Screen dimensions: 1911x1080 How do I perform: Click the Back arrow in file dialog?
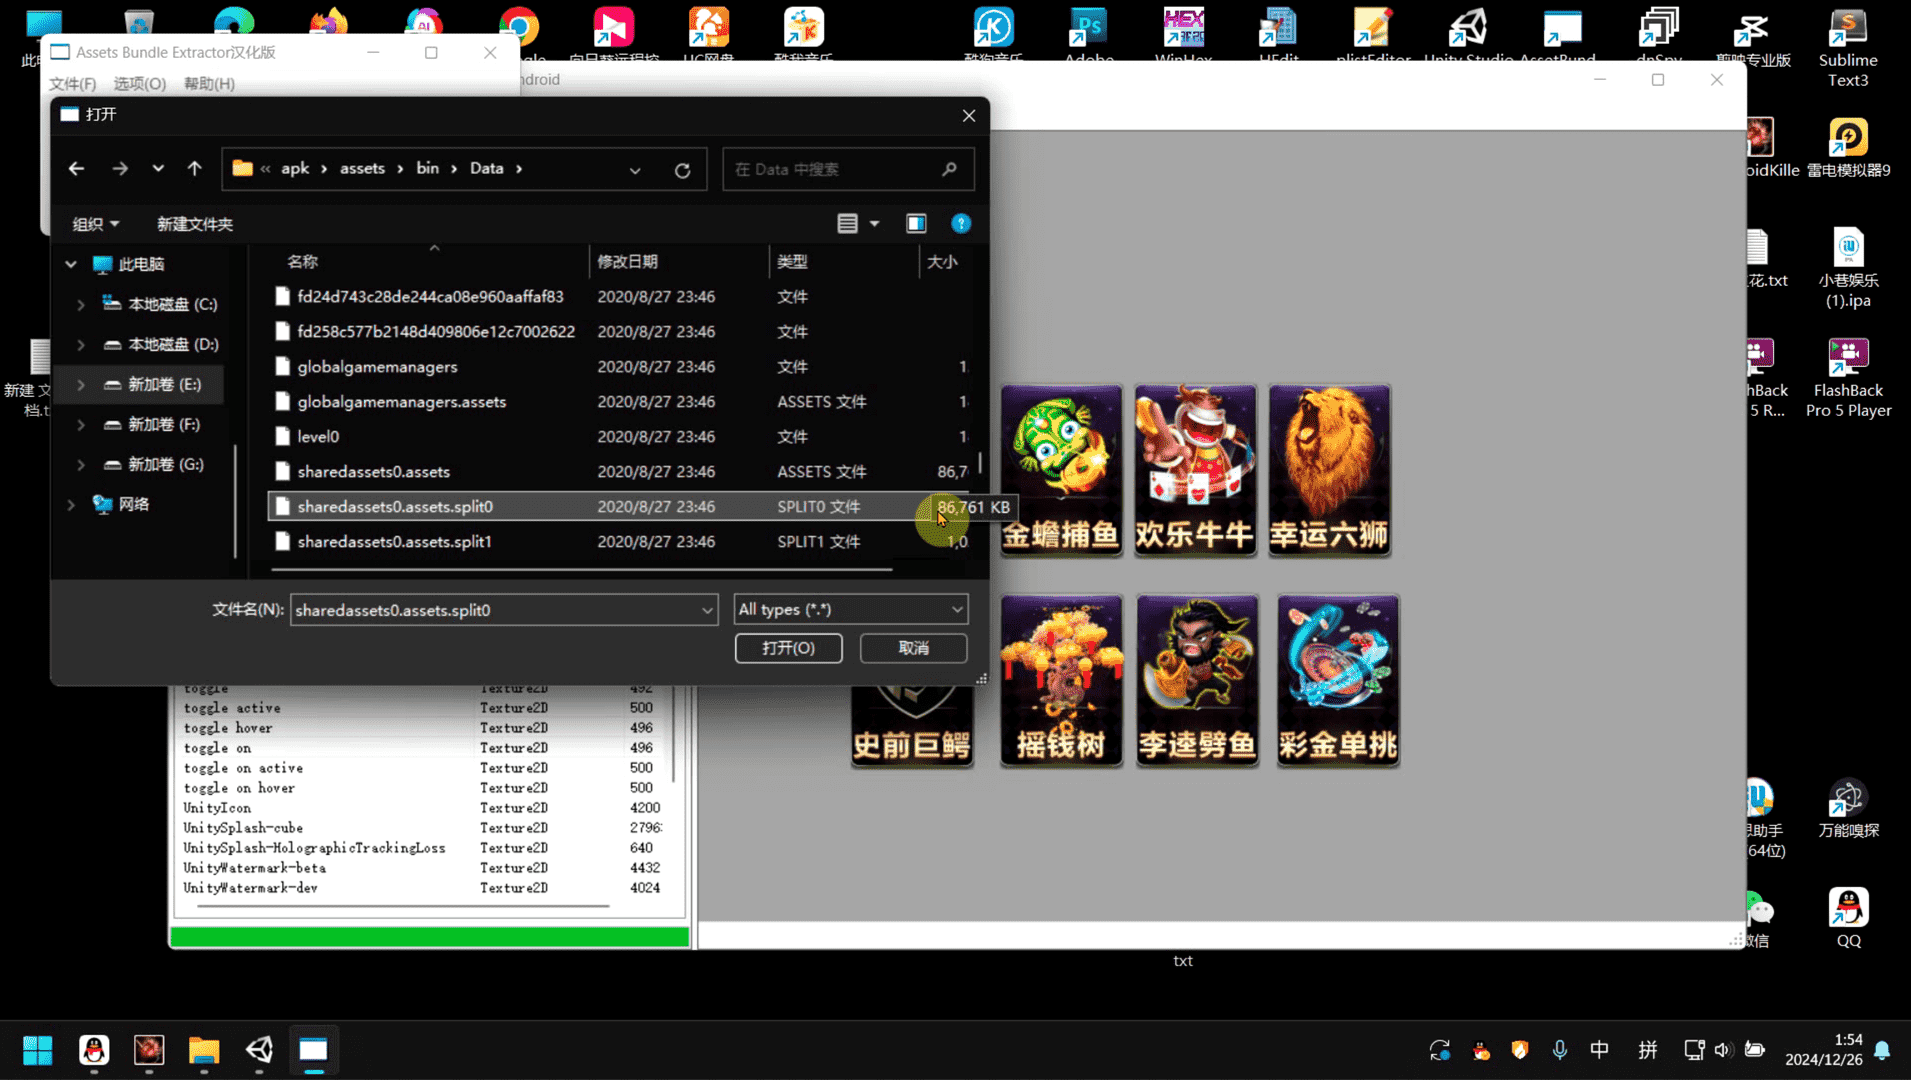[76, 169]
